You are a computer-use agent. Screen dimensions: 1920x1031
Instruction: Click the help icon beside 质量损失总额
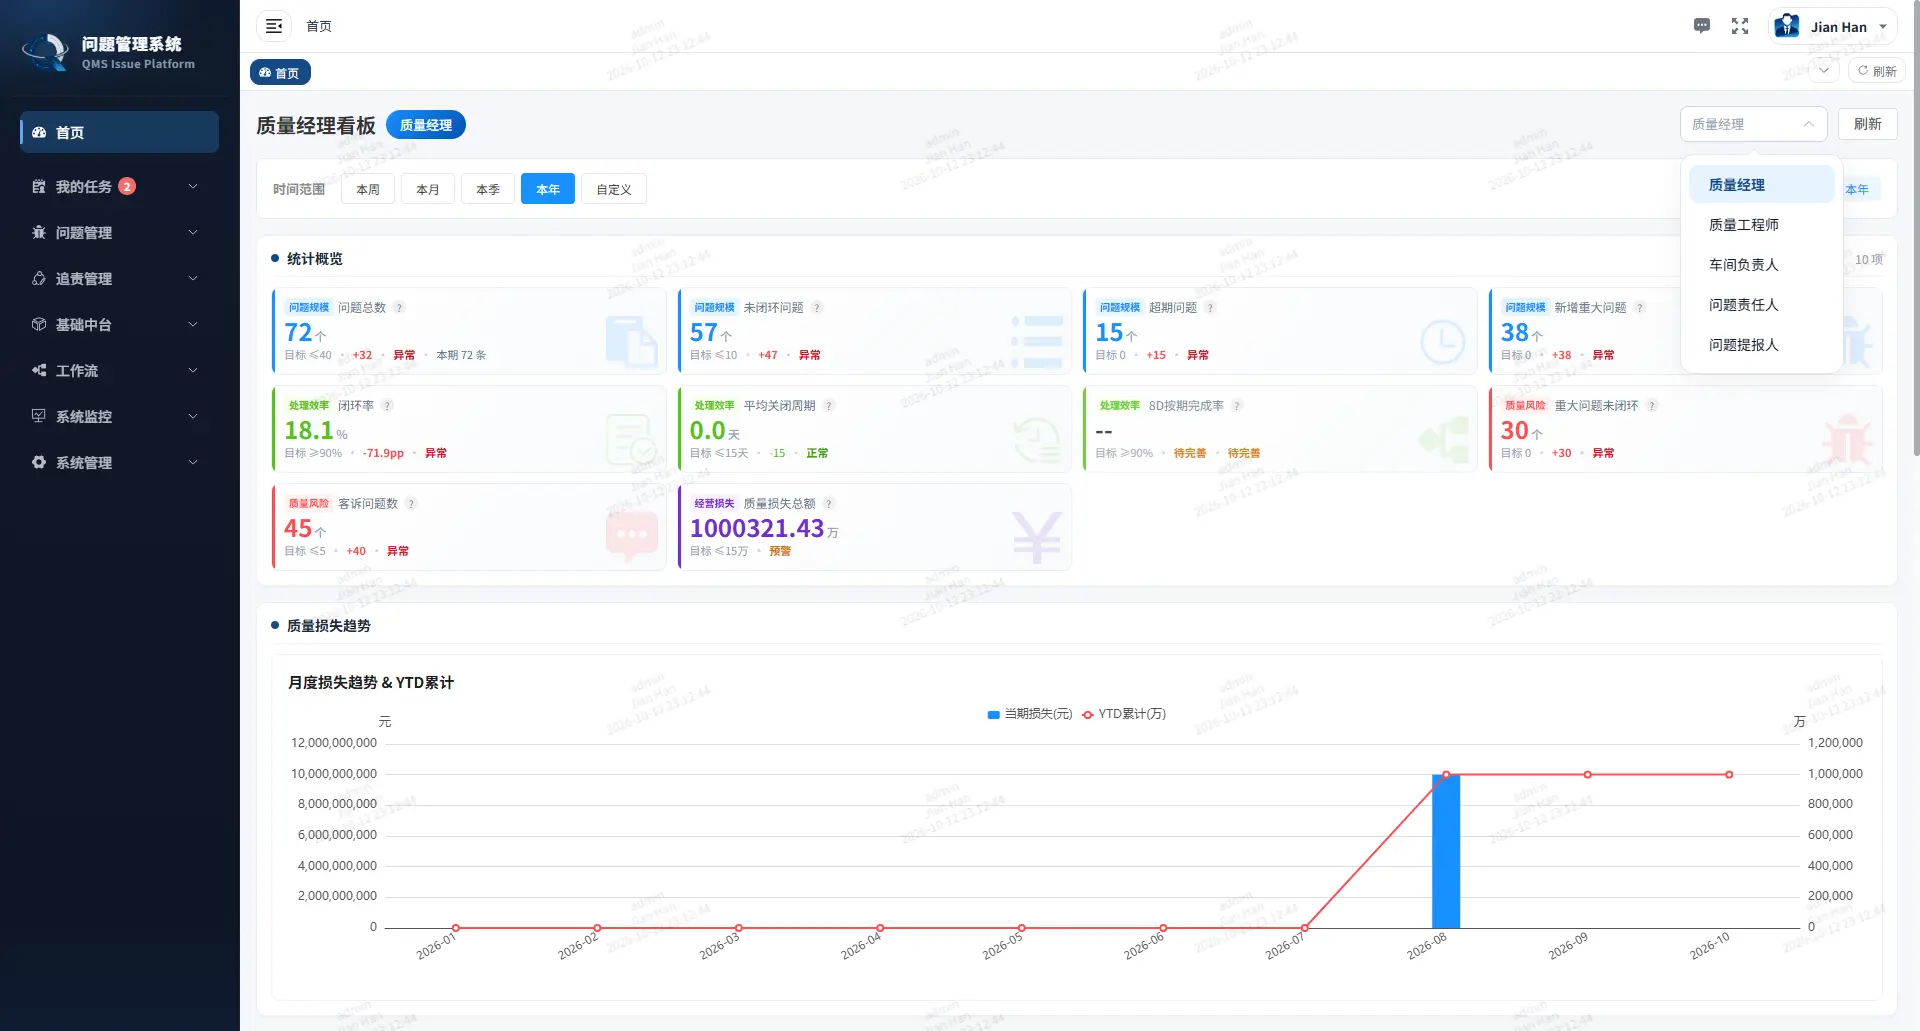[829, 503]
